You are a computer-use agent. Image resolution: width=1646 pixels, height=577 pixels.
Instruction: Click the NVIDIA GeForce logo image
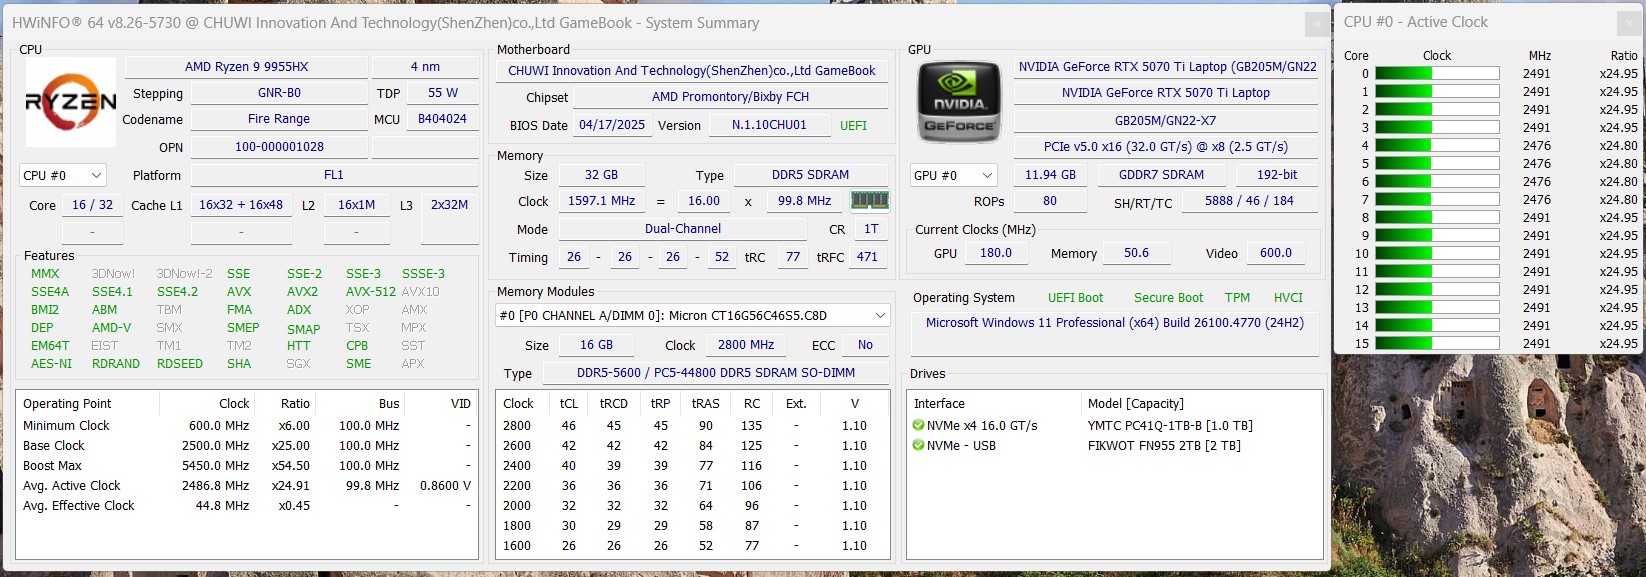click(x=959, y=101)
